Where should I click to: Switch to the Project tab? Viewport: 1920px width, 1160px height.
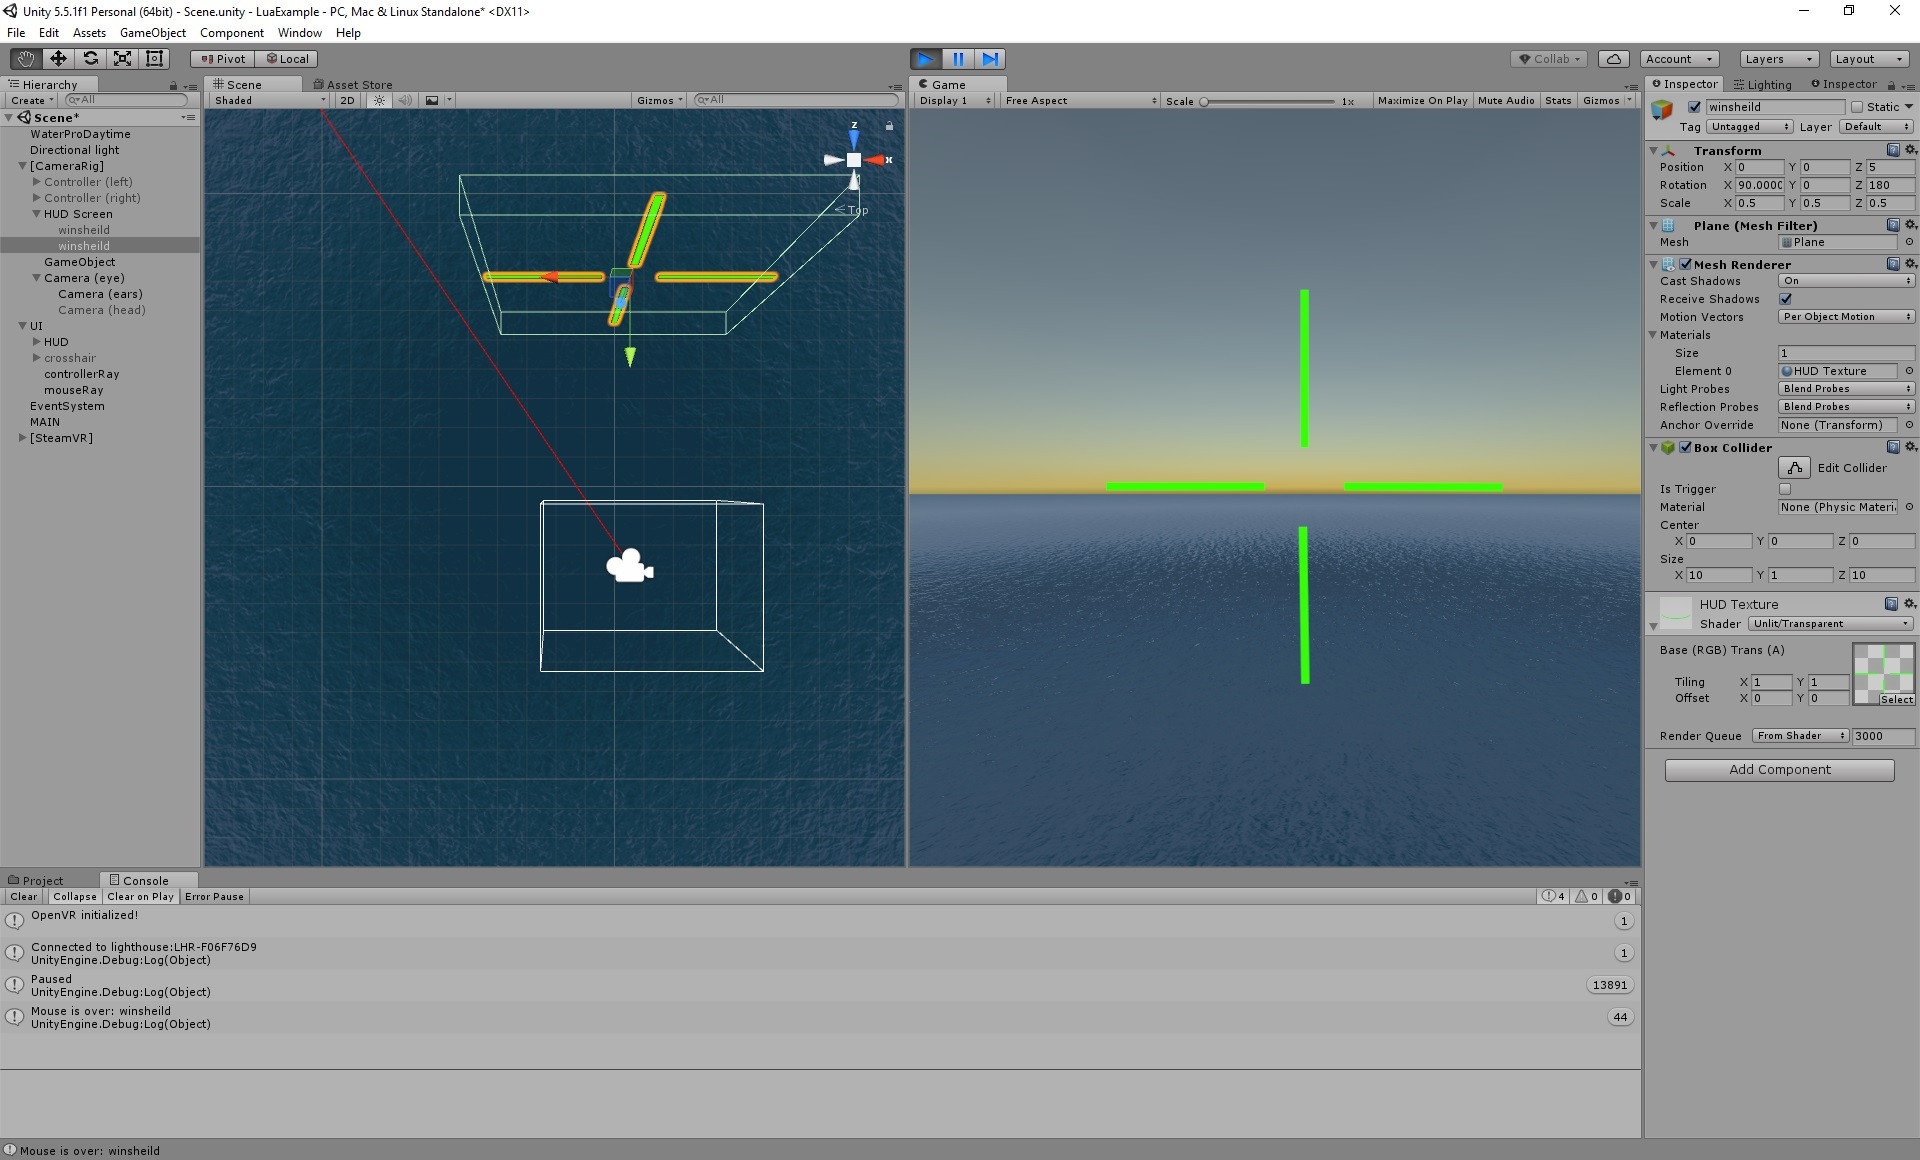point(42,881)
